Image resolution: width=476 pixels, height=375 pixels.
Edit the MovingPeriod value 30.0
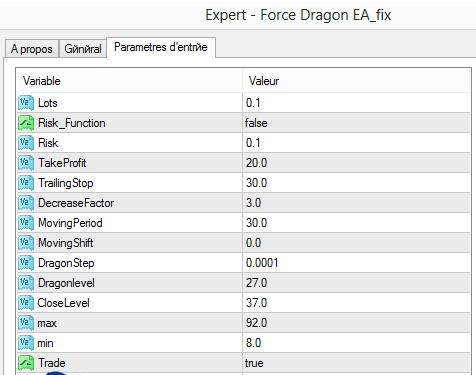[356, 223]
